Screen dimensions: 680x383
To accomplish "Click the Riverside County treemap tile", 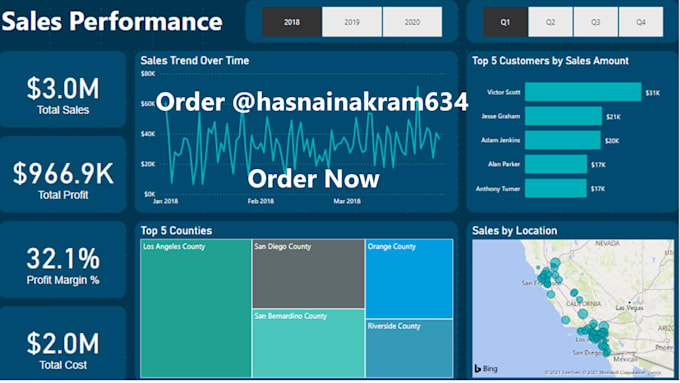I will 409,348.
